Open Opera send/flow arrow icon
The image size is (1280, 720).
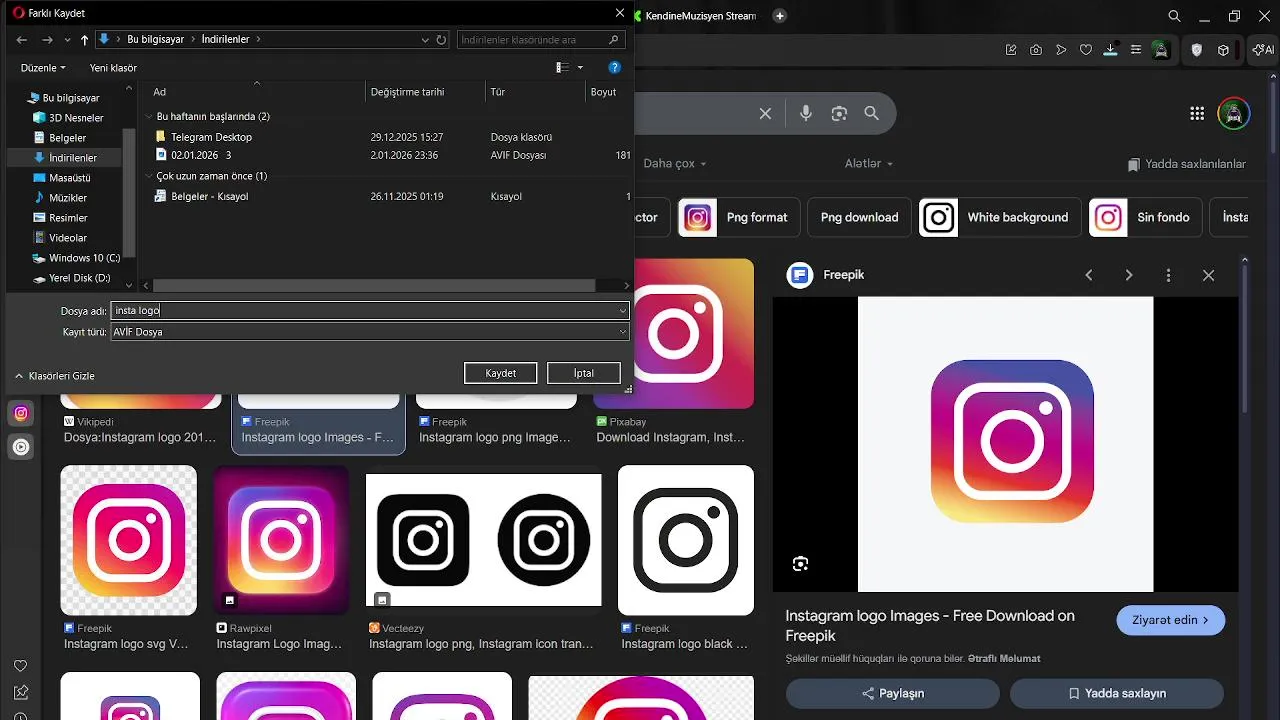tap(1061, 50)
